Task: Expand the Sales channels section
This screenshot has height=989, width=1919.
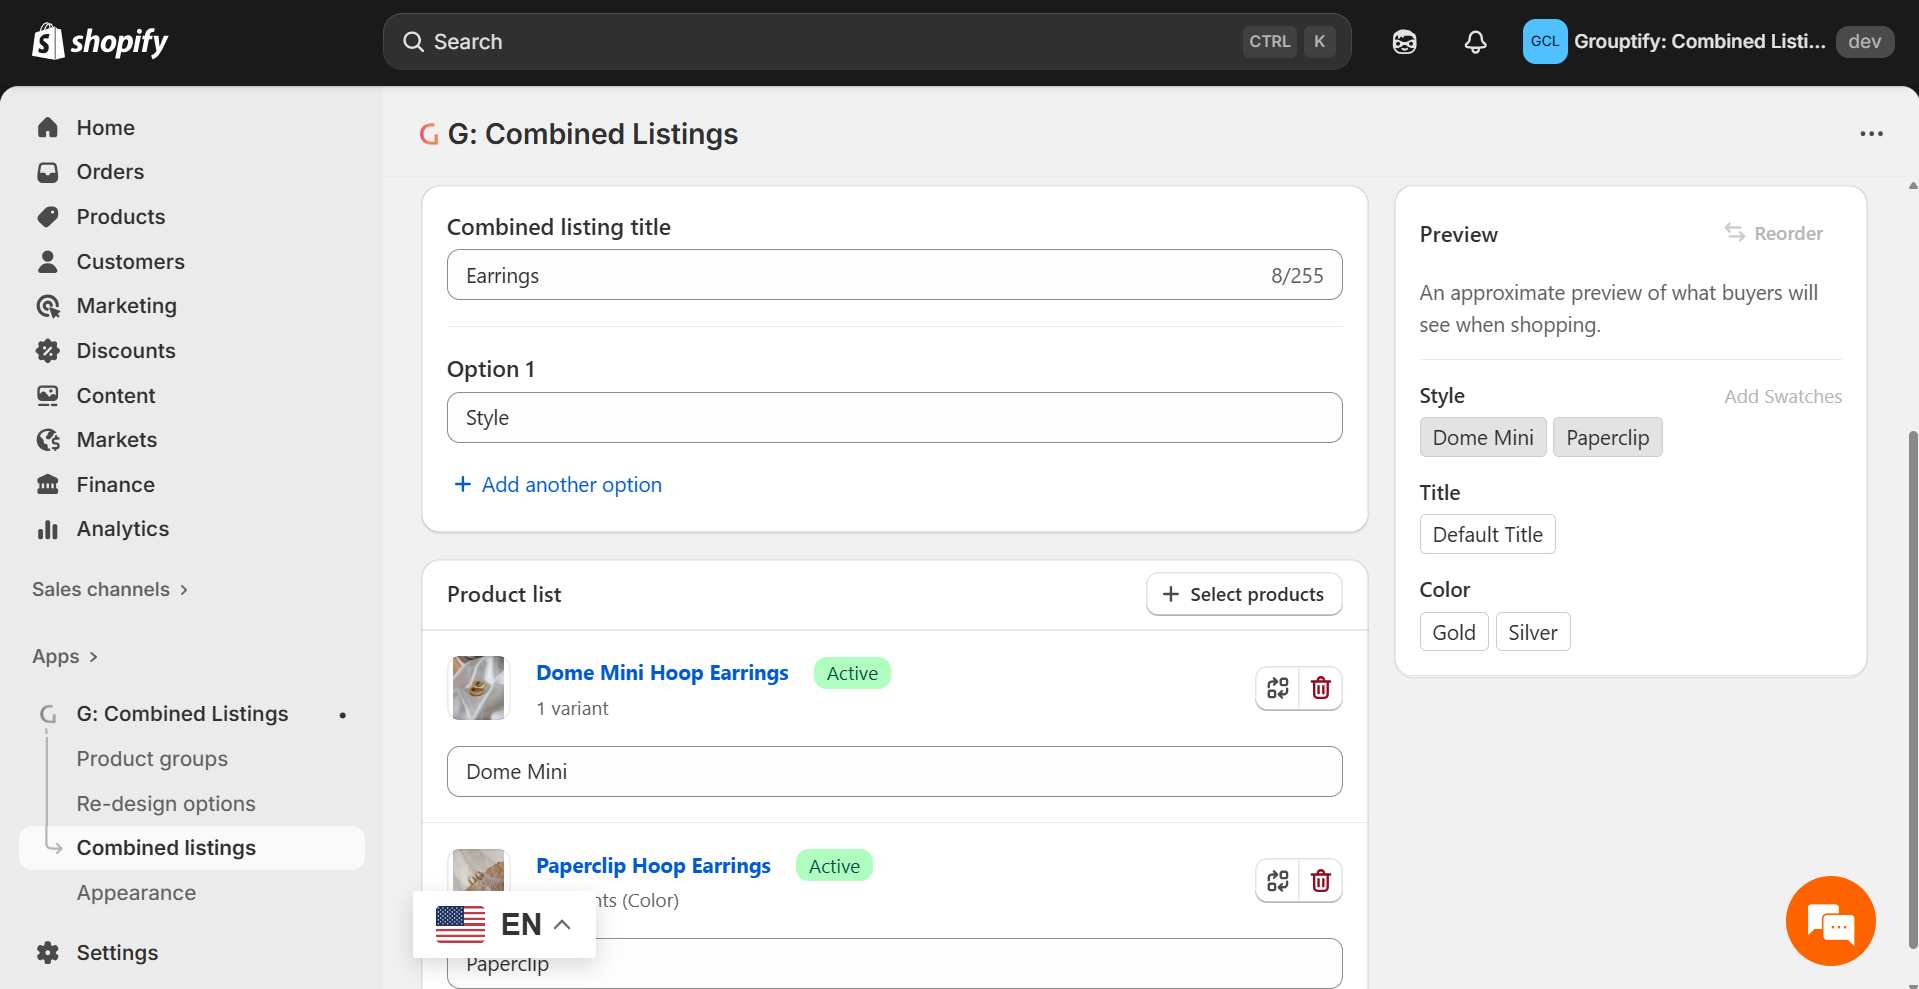Action: click(110, 590)
